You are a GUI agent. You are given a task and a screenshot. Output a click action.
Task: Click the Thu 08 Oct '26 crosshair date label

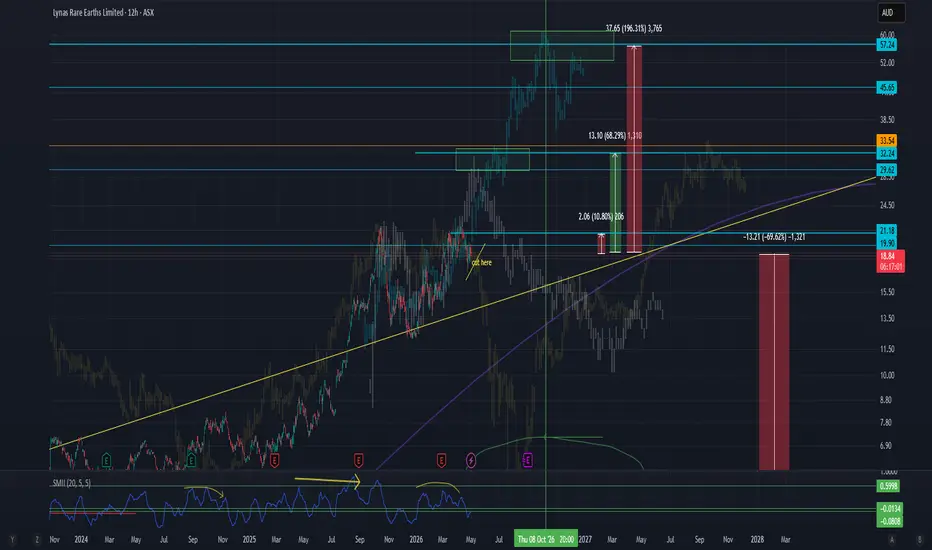(x=546, y=539)
